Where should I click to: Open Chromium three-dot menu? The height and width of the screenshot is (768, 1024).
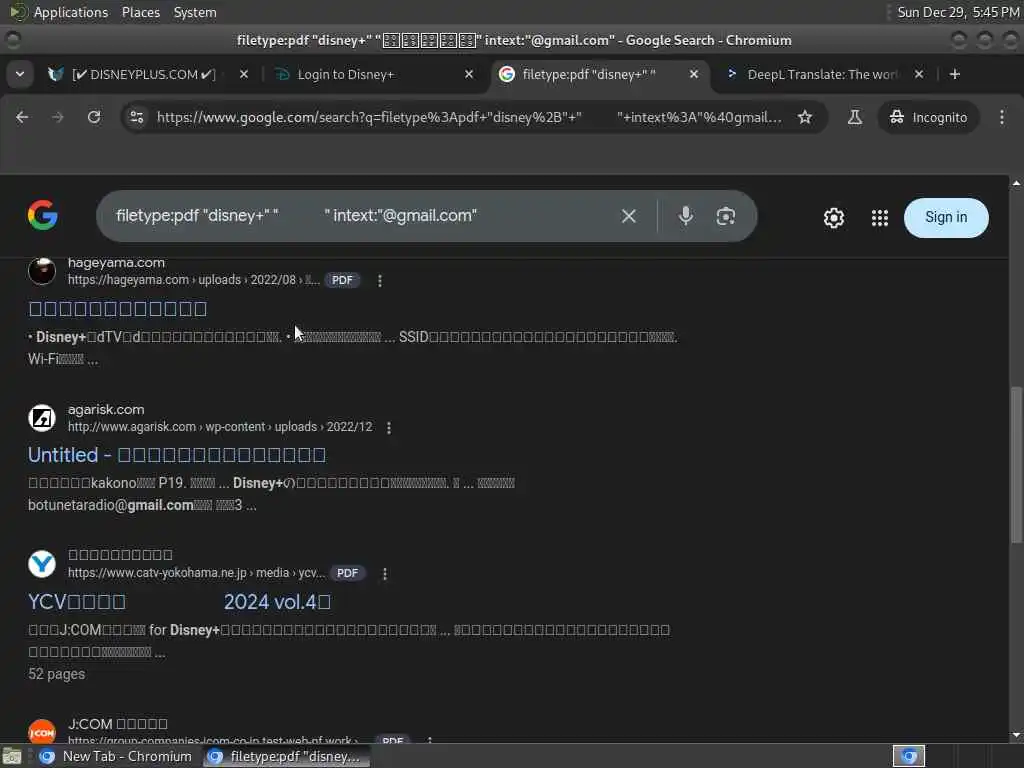(x=1002, y=117)
